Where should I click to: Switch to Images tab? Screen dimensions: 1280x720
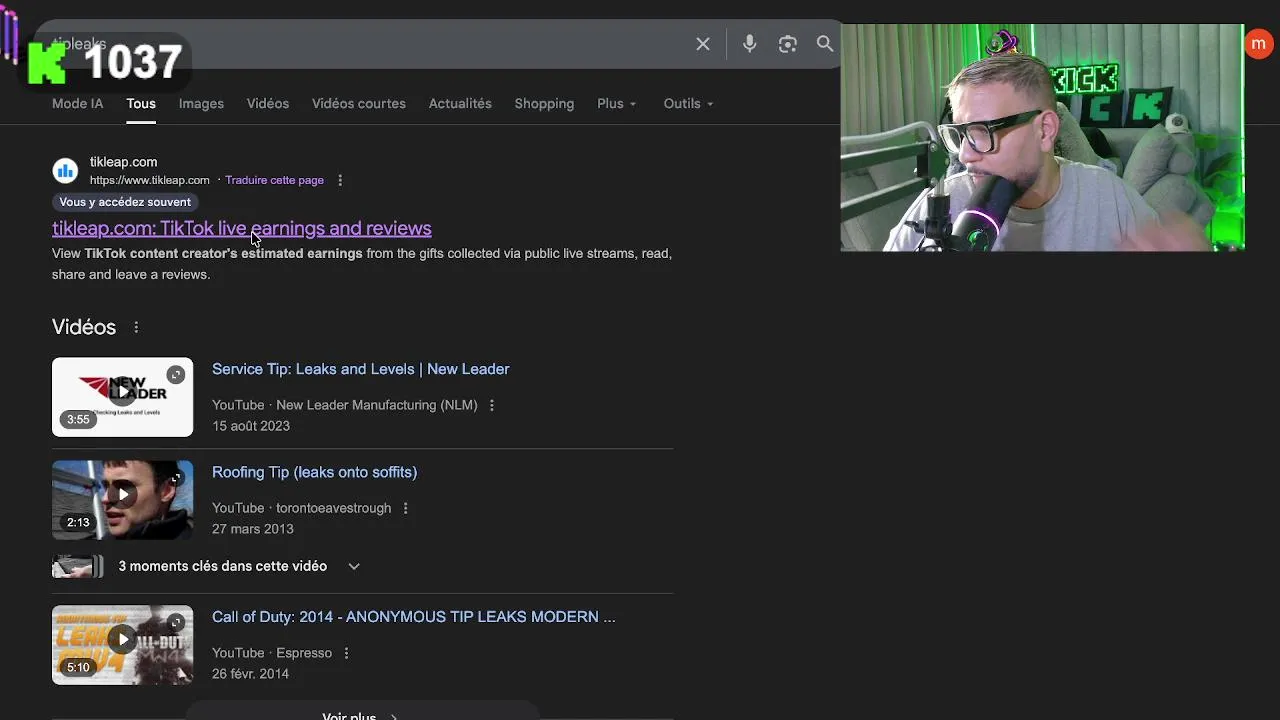[201, 104]
